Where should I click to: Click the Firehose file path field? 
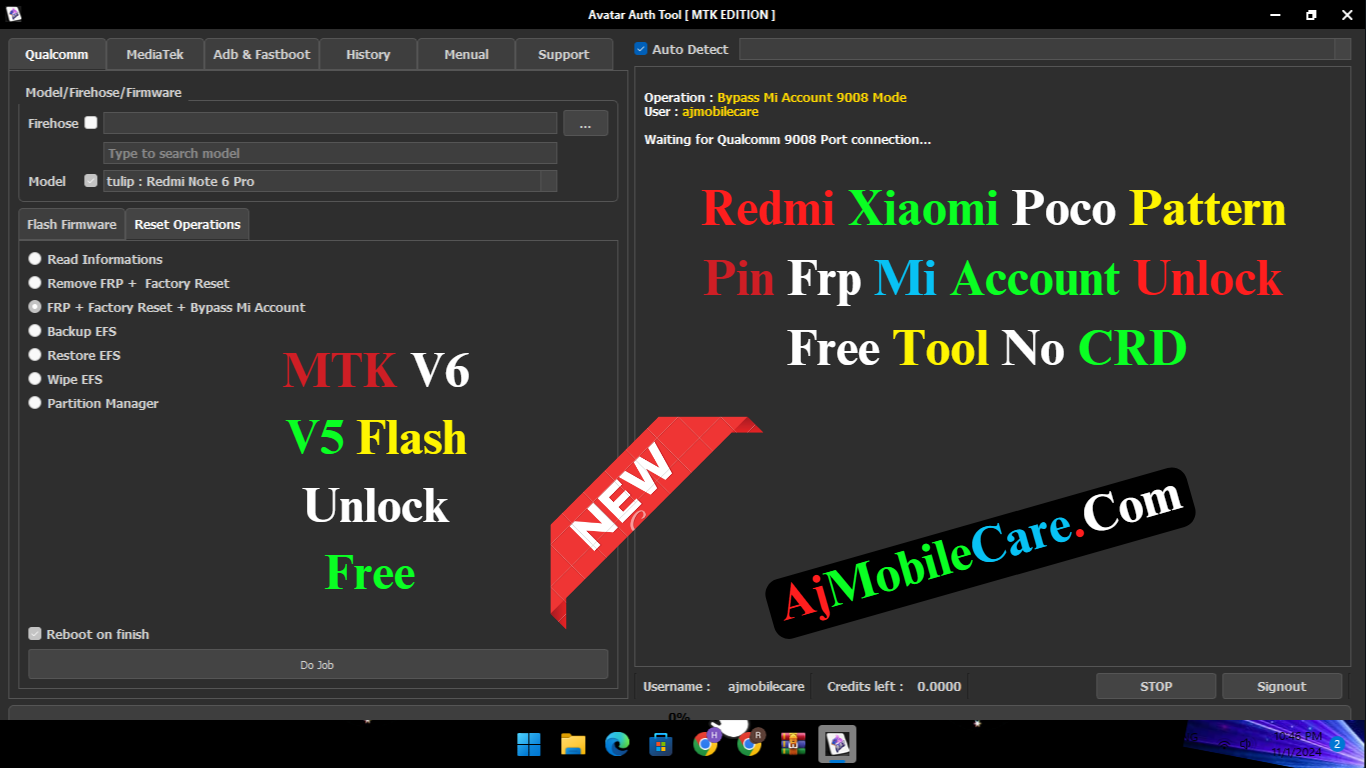point(330,123)
